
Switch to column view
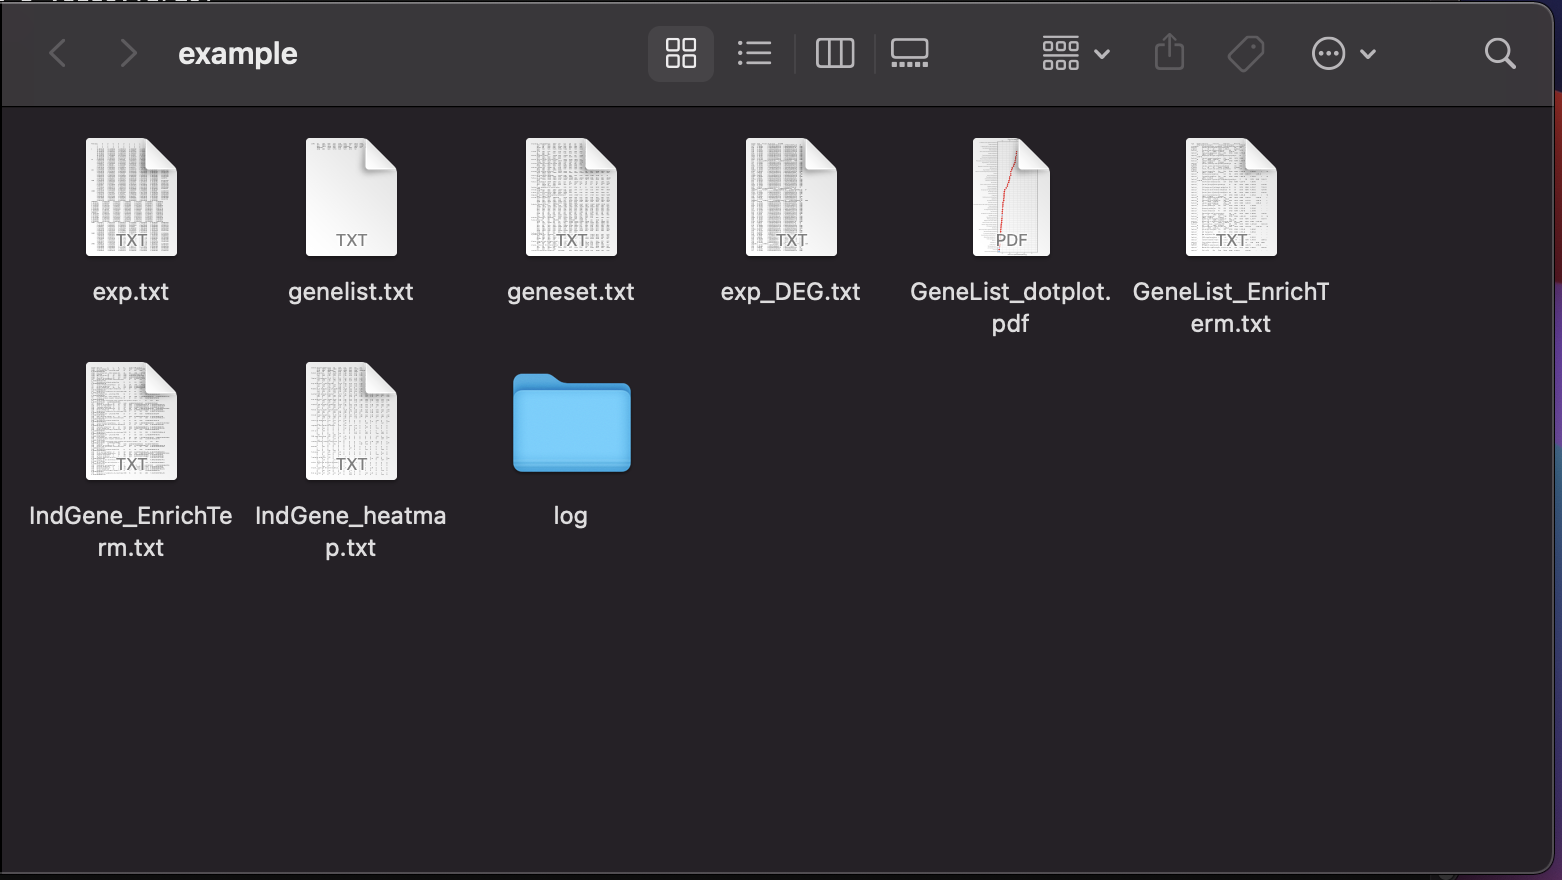point(835,53)
